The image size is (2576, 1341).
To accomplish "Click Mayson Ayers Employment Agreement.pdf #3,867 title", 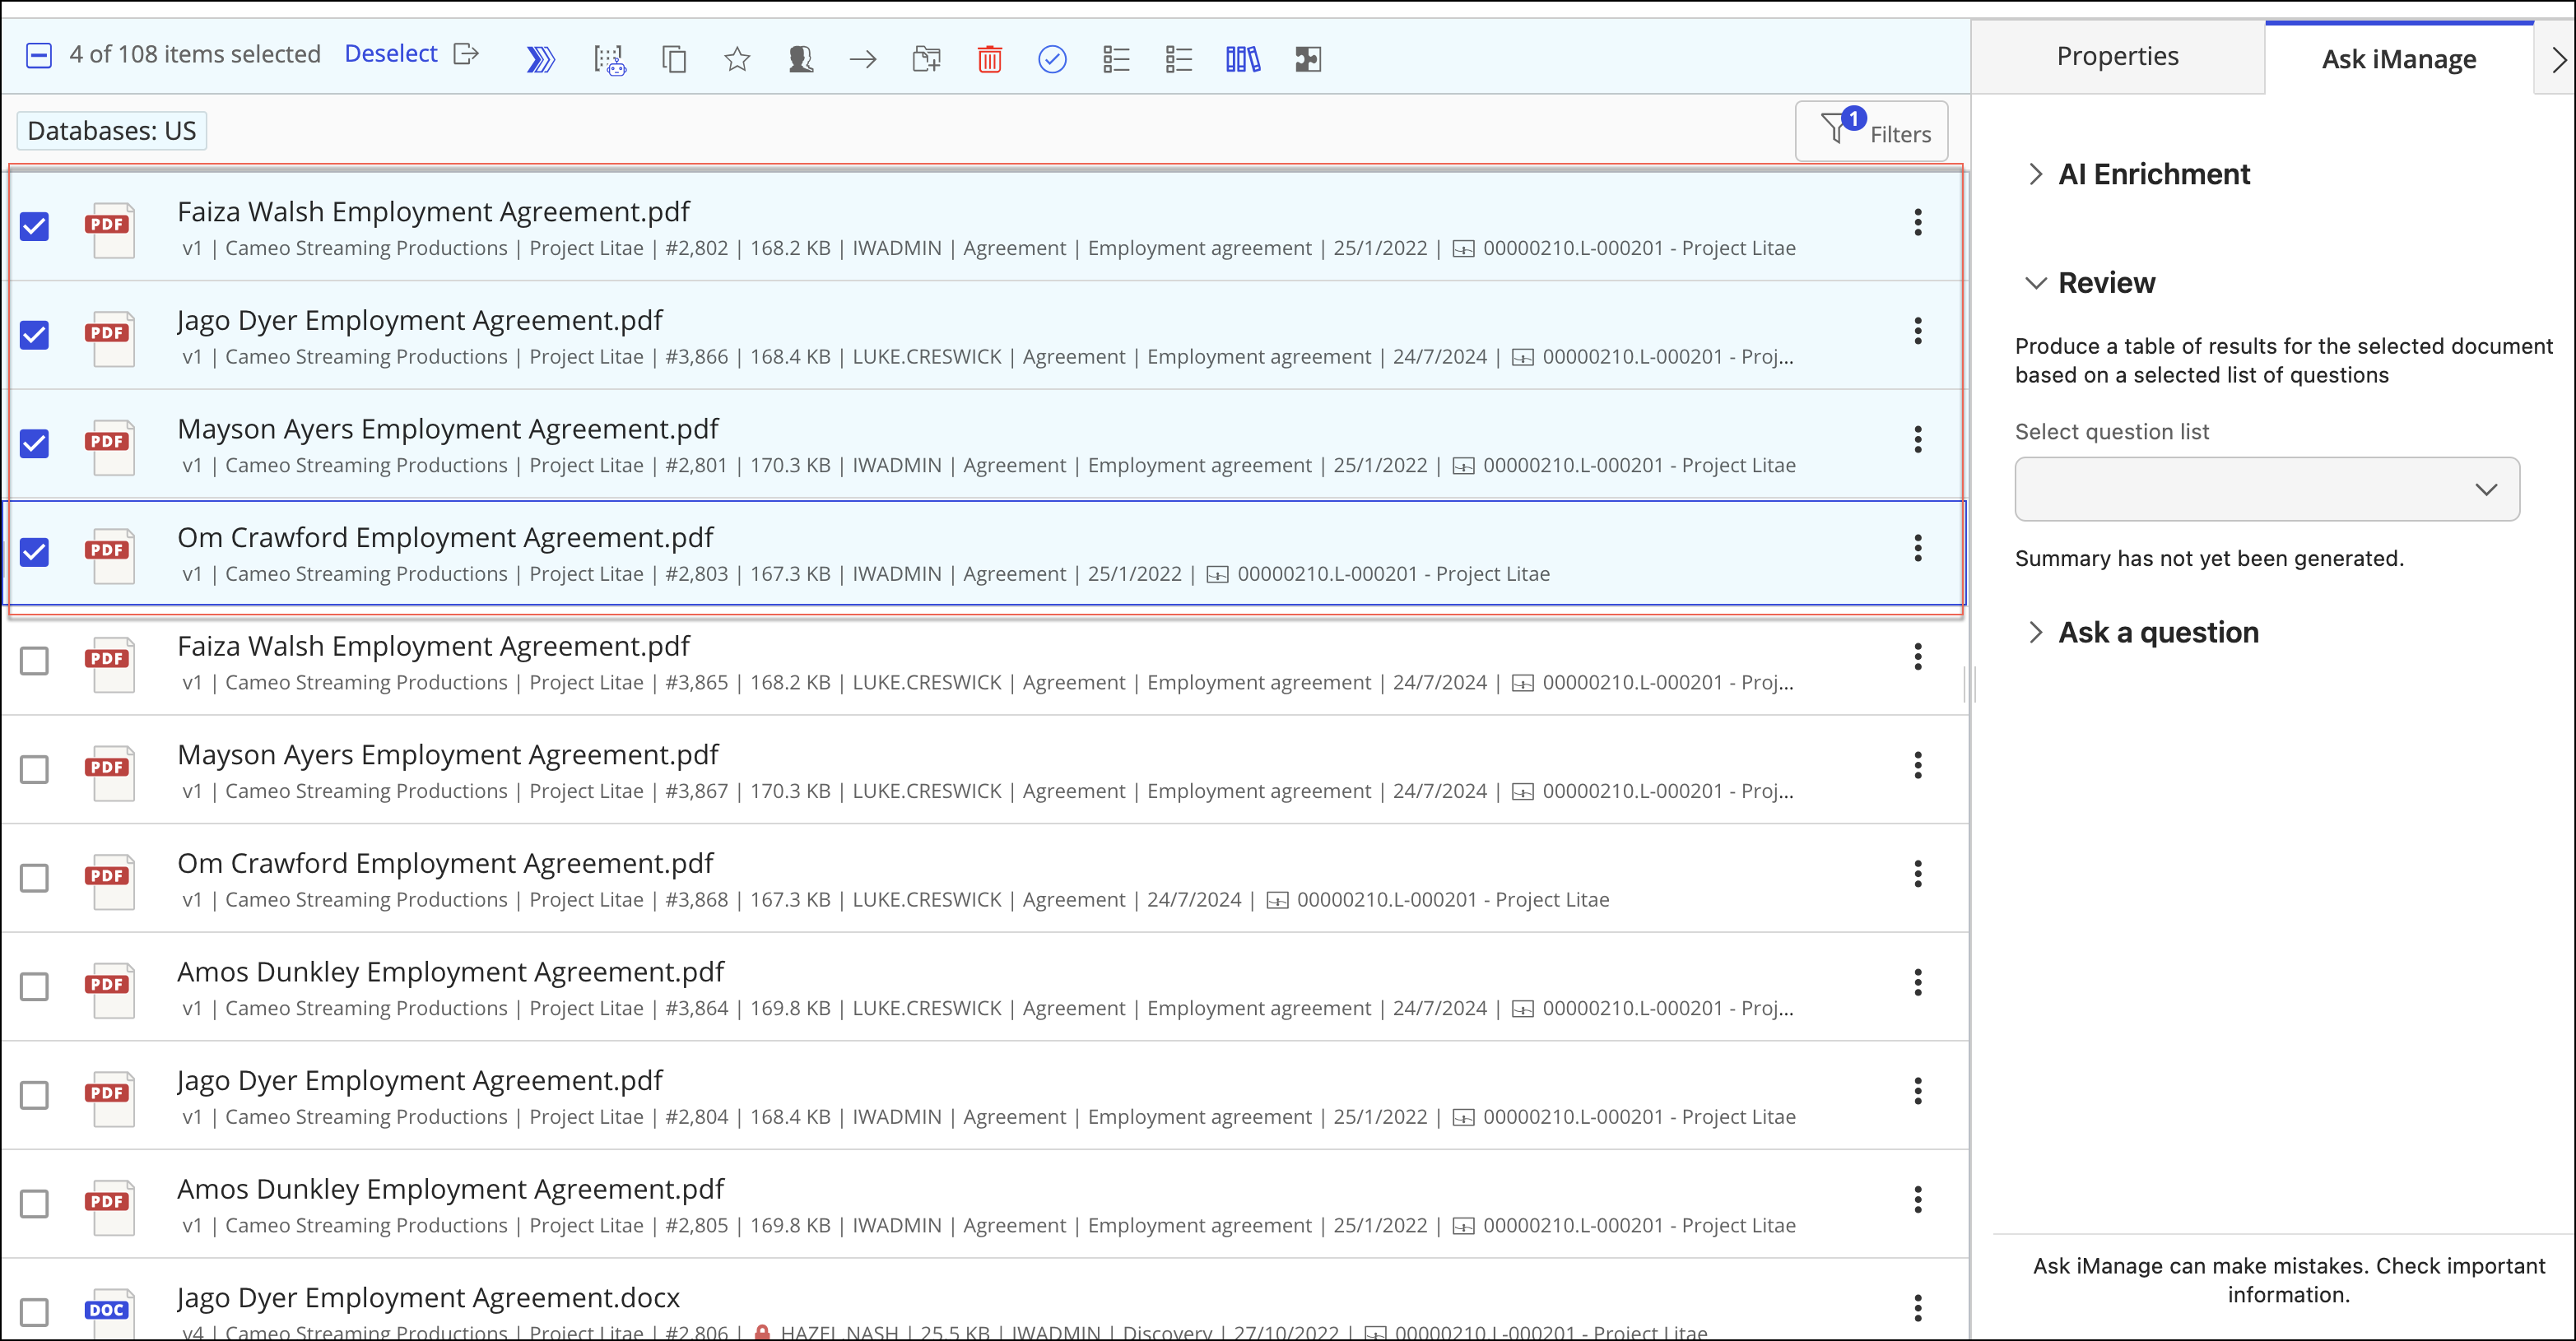I will (x=448, y=755).
